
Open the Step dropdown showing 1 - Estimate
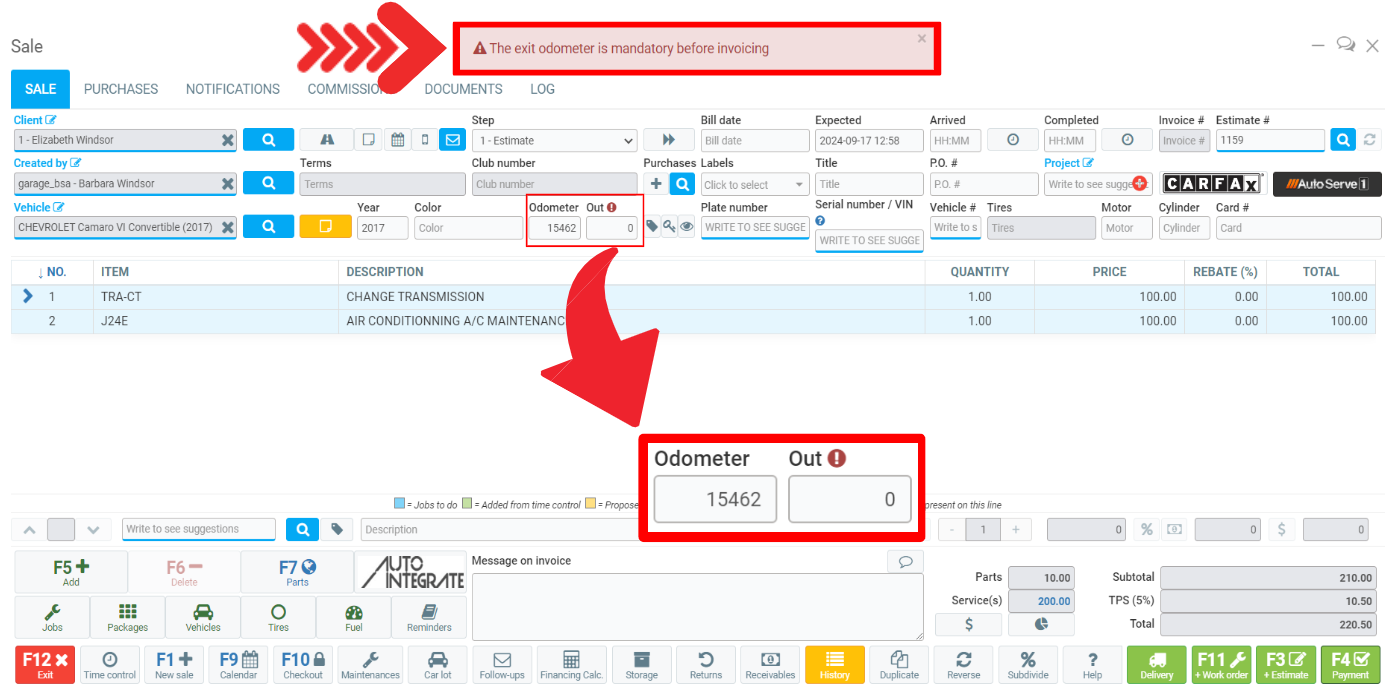coord(554,141)
